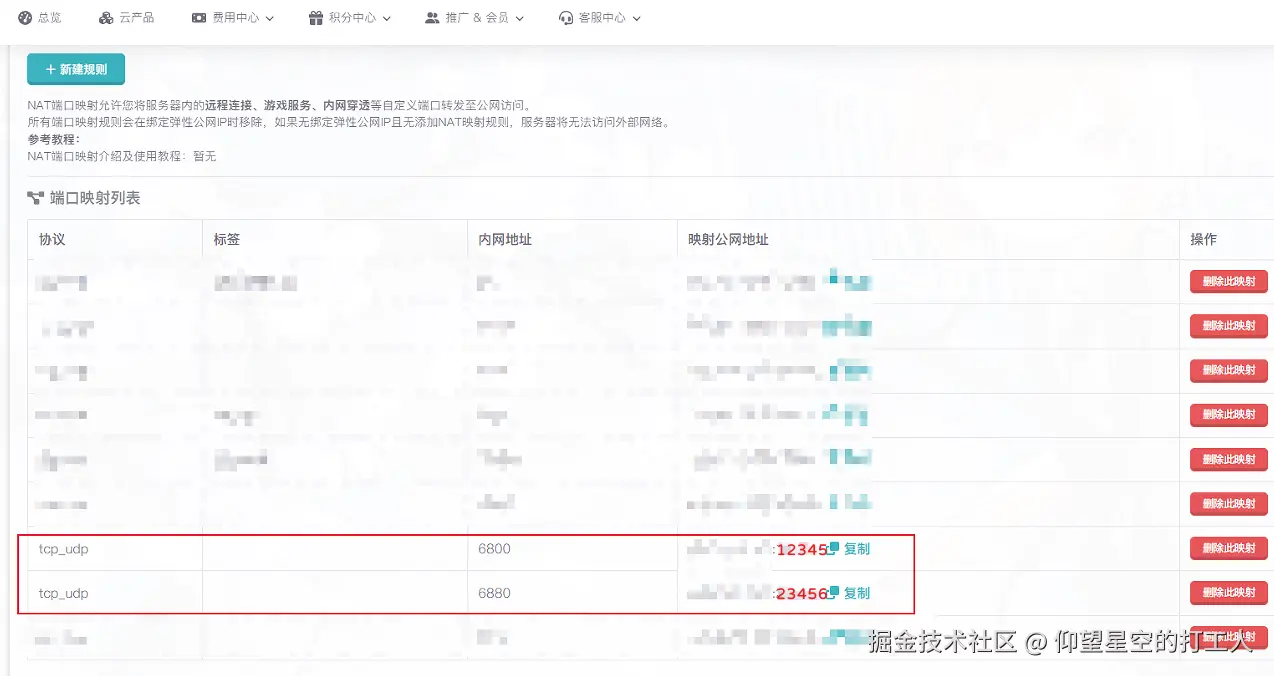Click the 积分中心 gift icon
This screenshot has height=676, width=1274.
pos(315,18)
